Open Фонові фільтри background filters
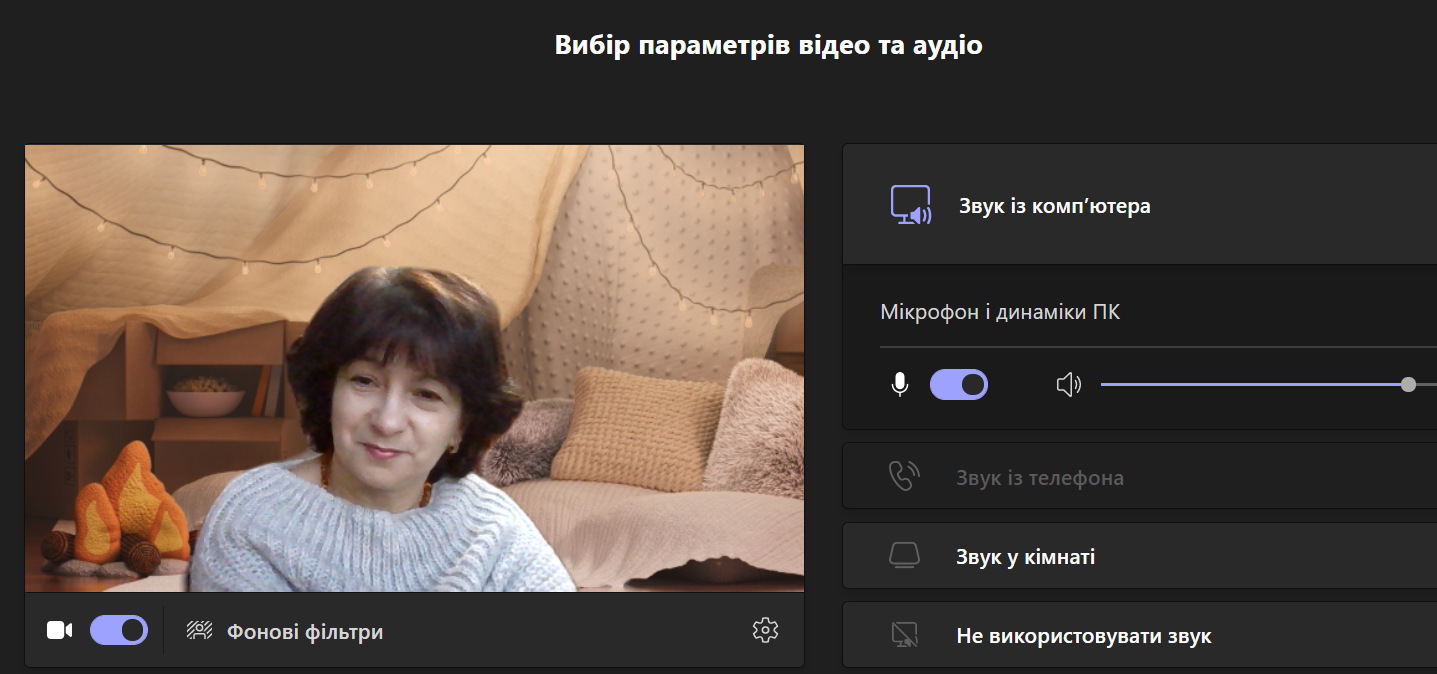Viewport: 1437px width, 674px height. click(x=304, y=632)
